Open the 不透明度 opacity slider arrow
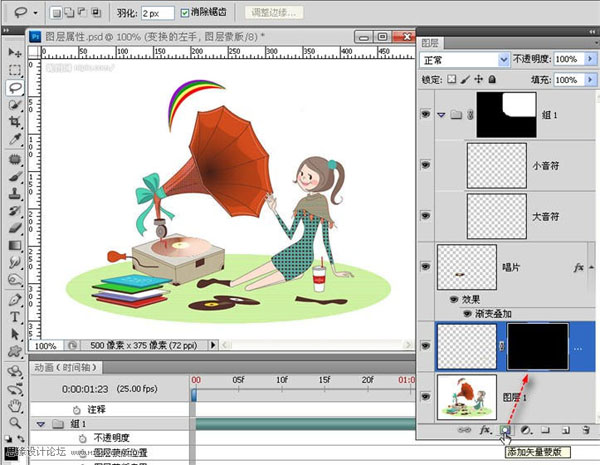The image size is (600, 465). click(589, 60)
